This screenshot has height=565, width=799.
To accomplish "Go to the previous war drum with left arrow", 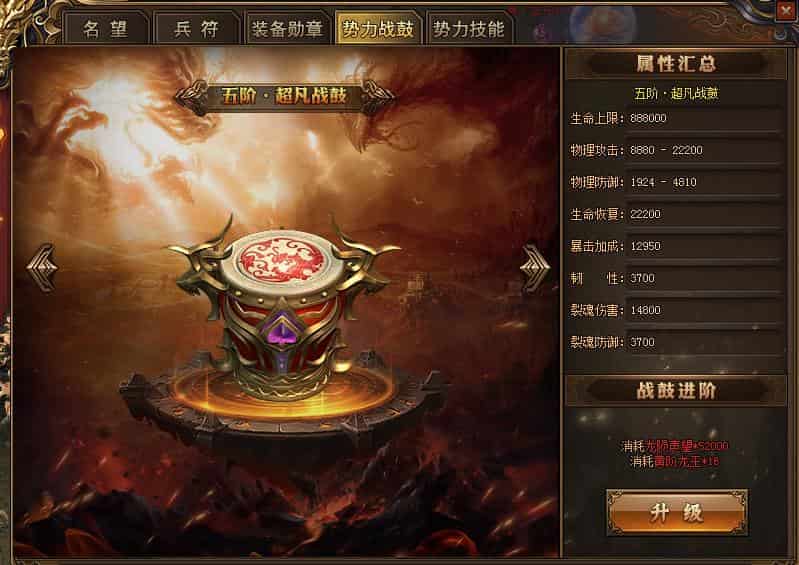I will pos(42,267).
